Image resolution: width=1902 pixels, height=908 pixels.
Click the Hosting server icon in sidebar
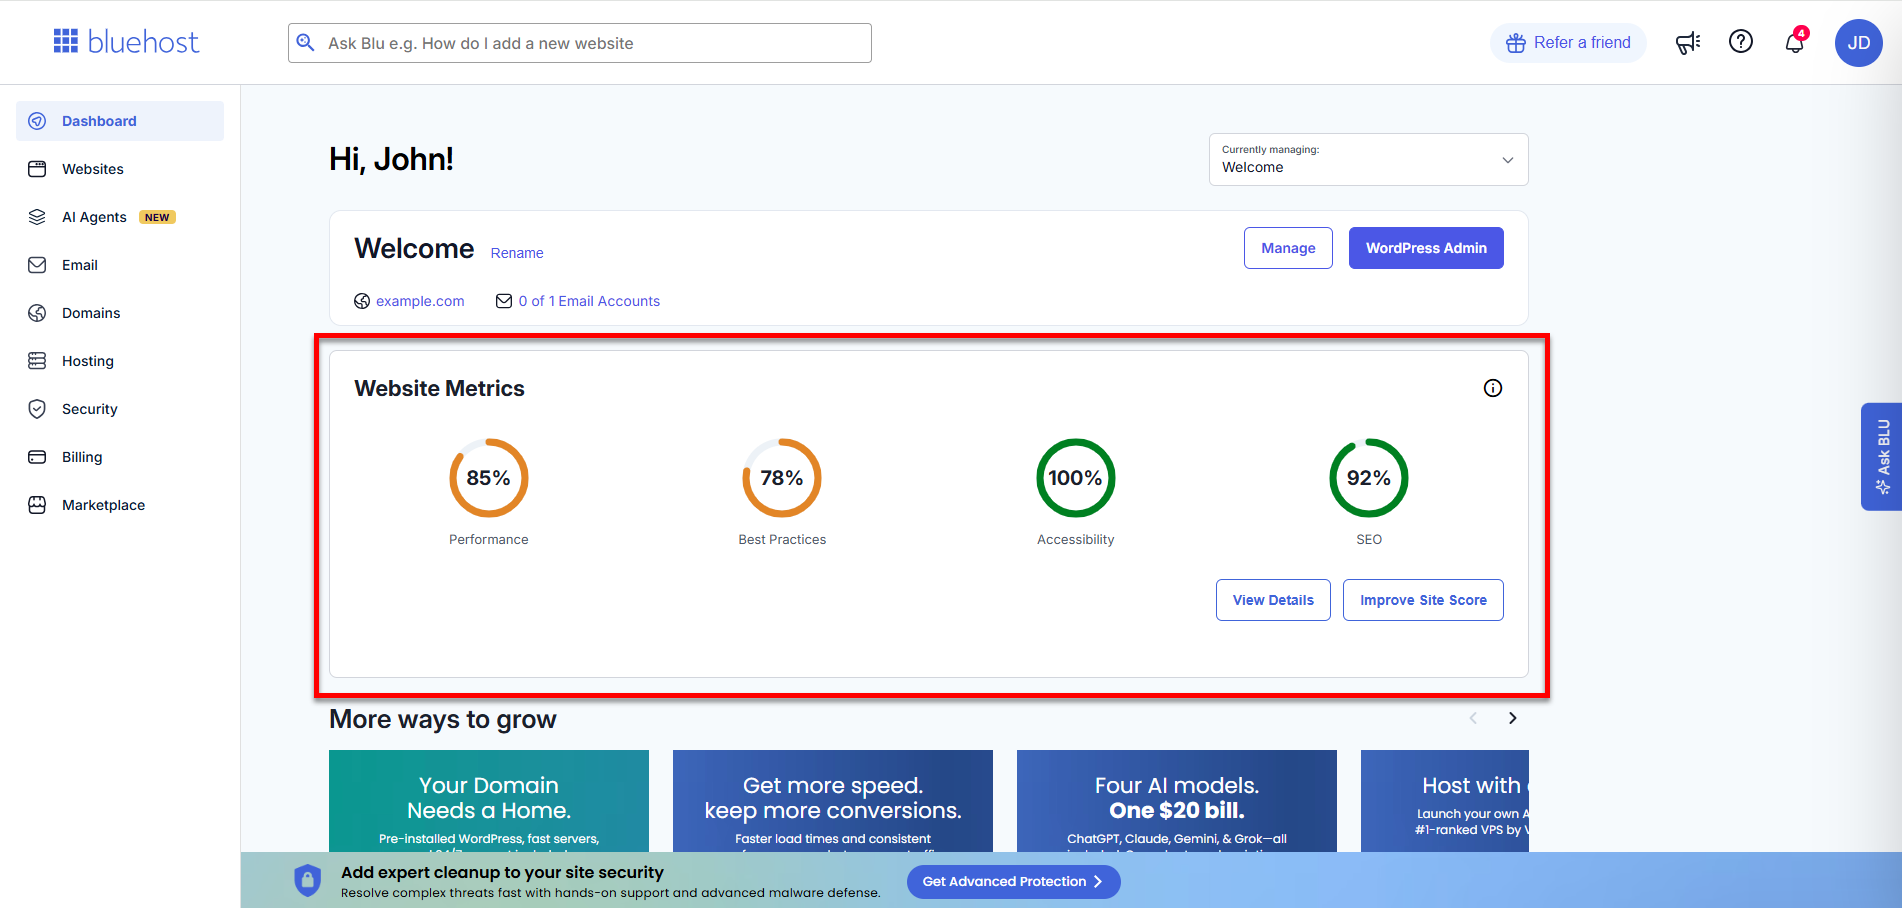coord(37,361)
